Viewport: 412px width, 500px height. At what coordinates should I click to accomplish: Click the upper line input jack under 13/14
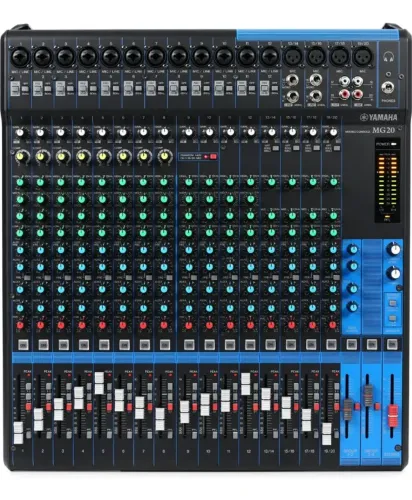coord(293,80)
